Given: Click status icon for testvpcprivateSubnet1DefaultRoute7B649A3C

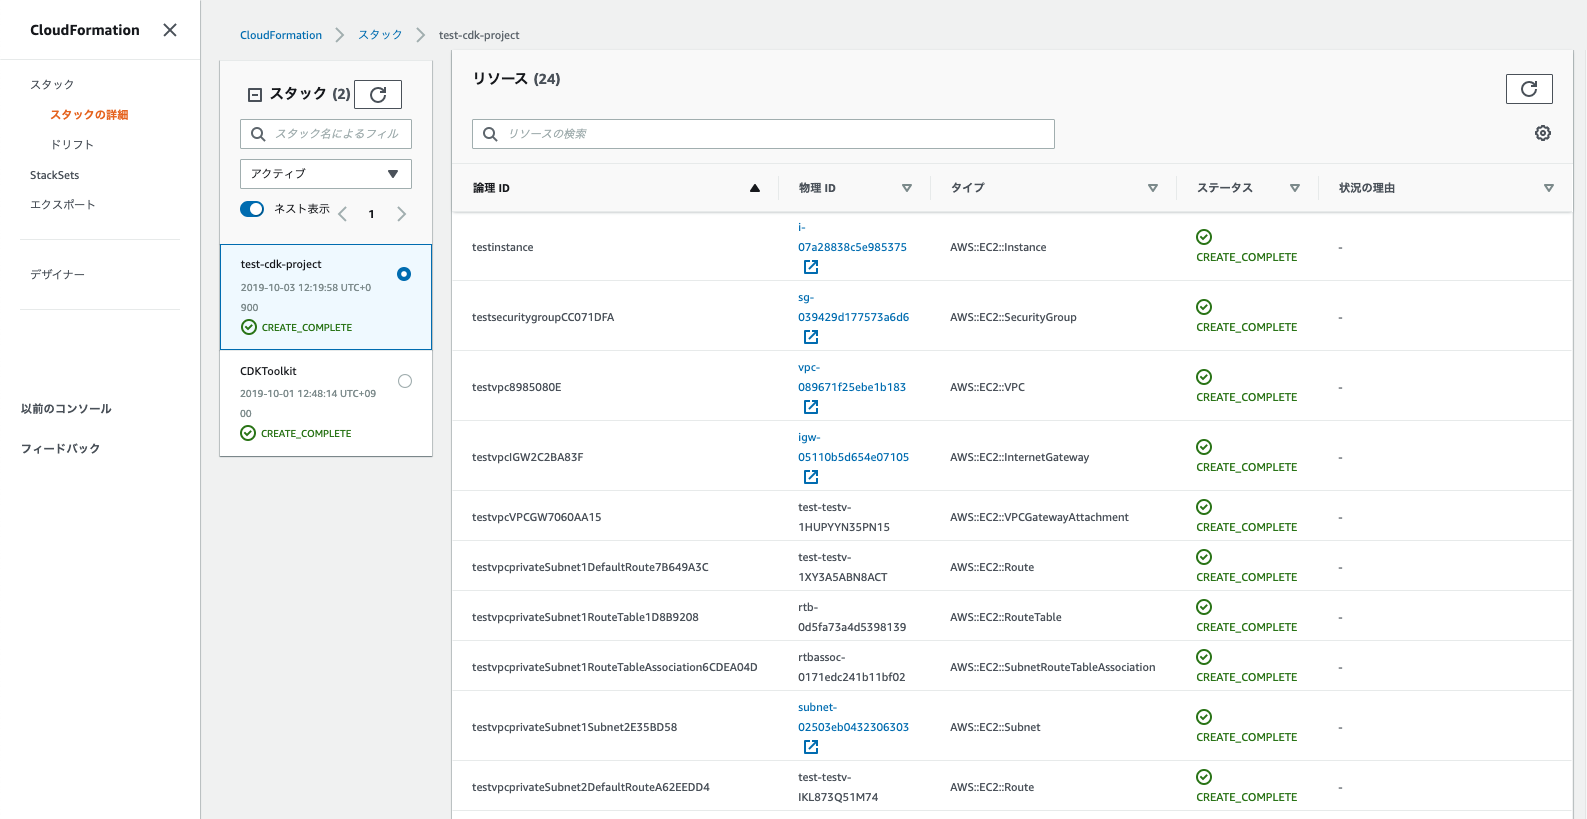Looking at the screenshot, I should point(1204,557).
